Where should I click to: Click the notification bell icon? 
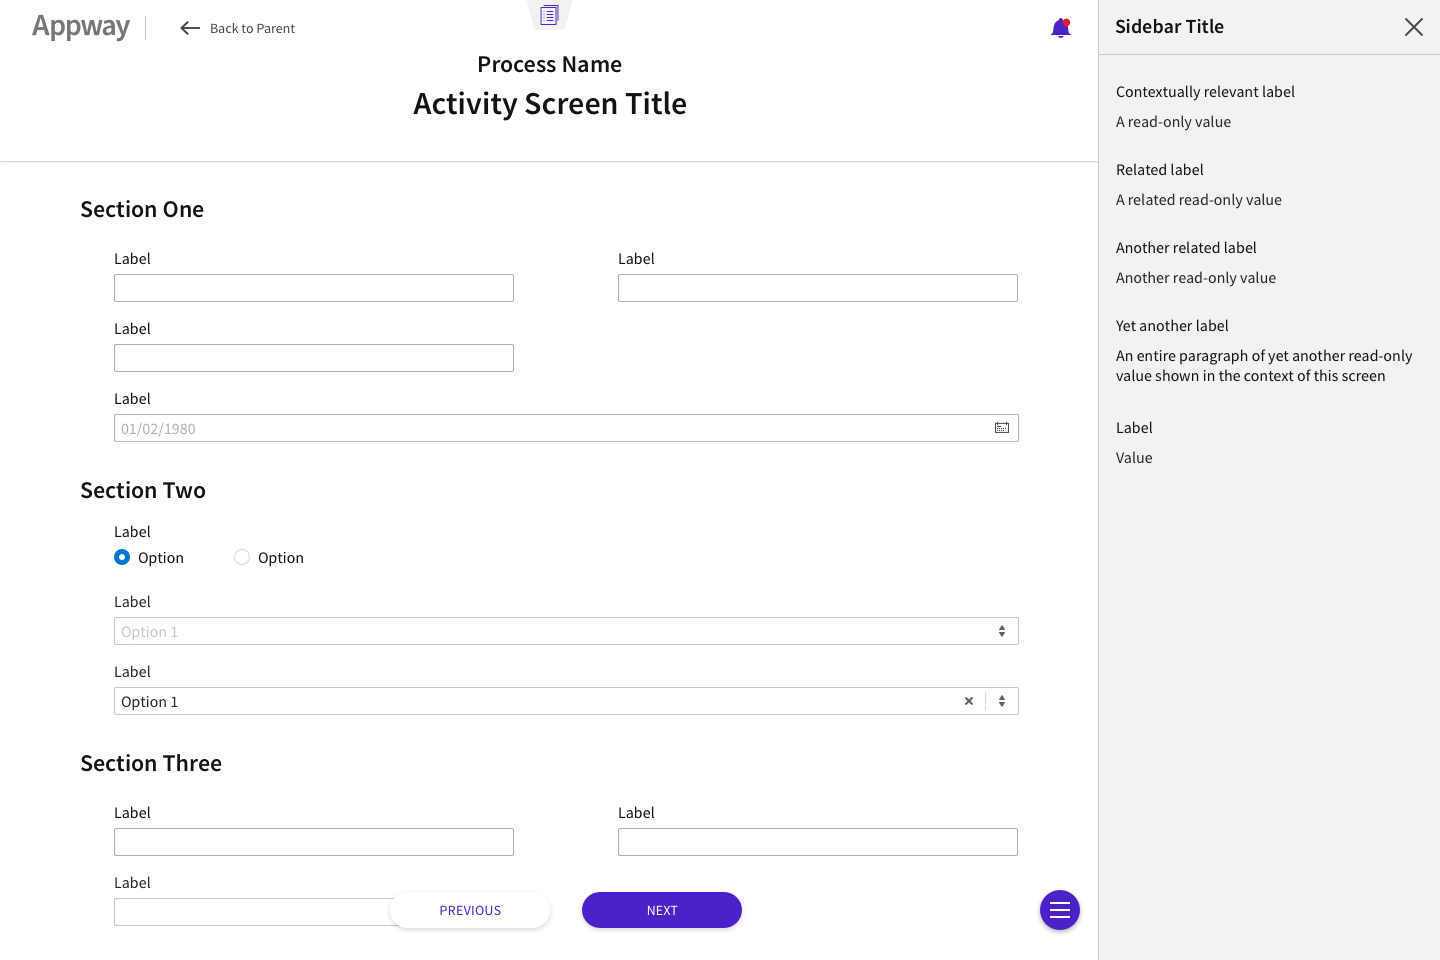point(1061,28)
